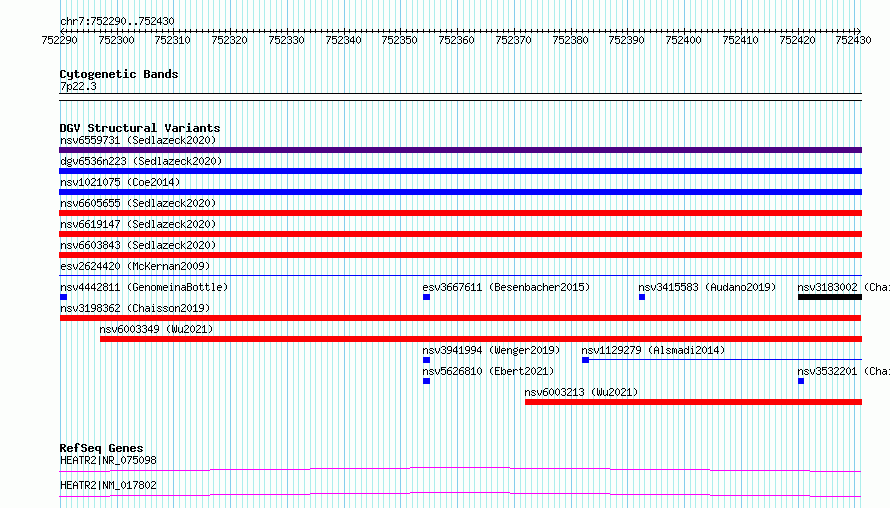Screen dimensions: 890x508
Task: Click ruler position 752410
Action: pyautogui.click(x=740, y=40)
